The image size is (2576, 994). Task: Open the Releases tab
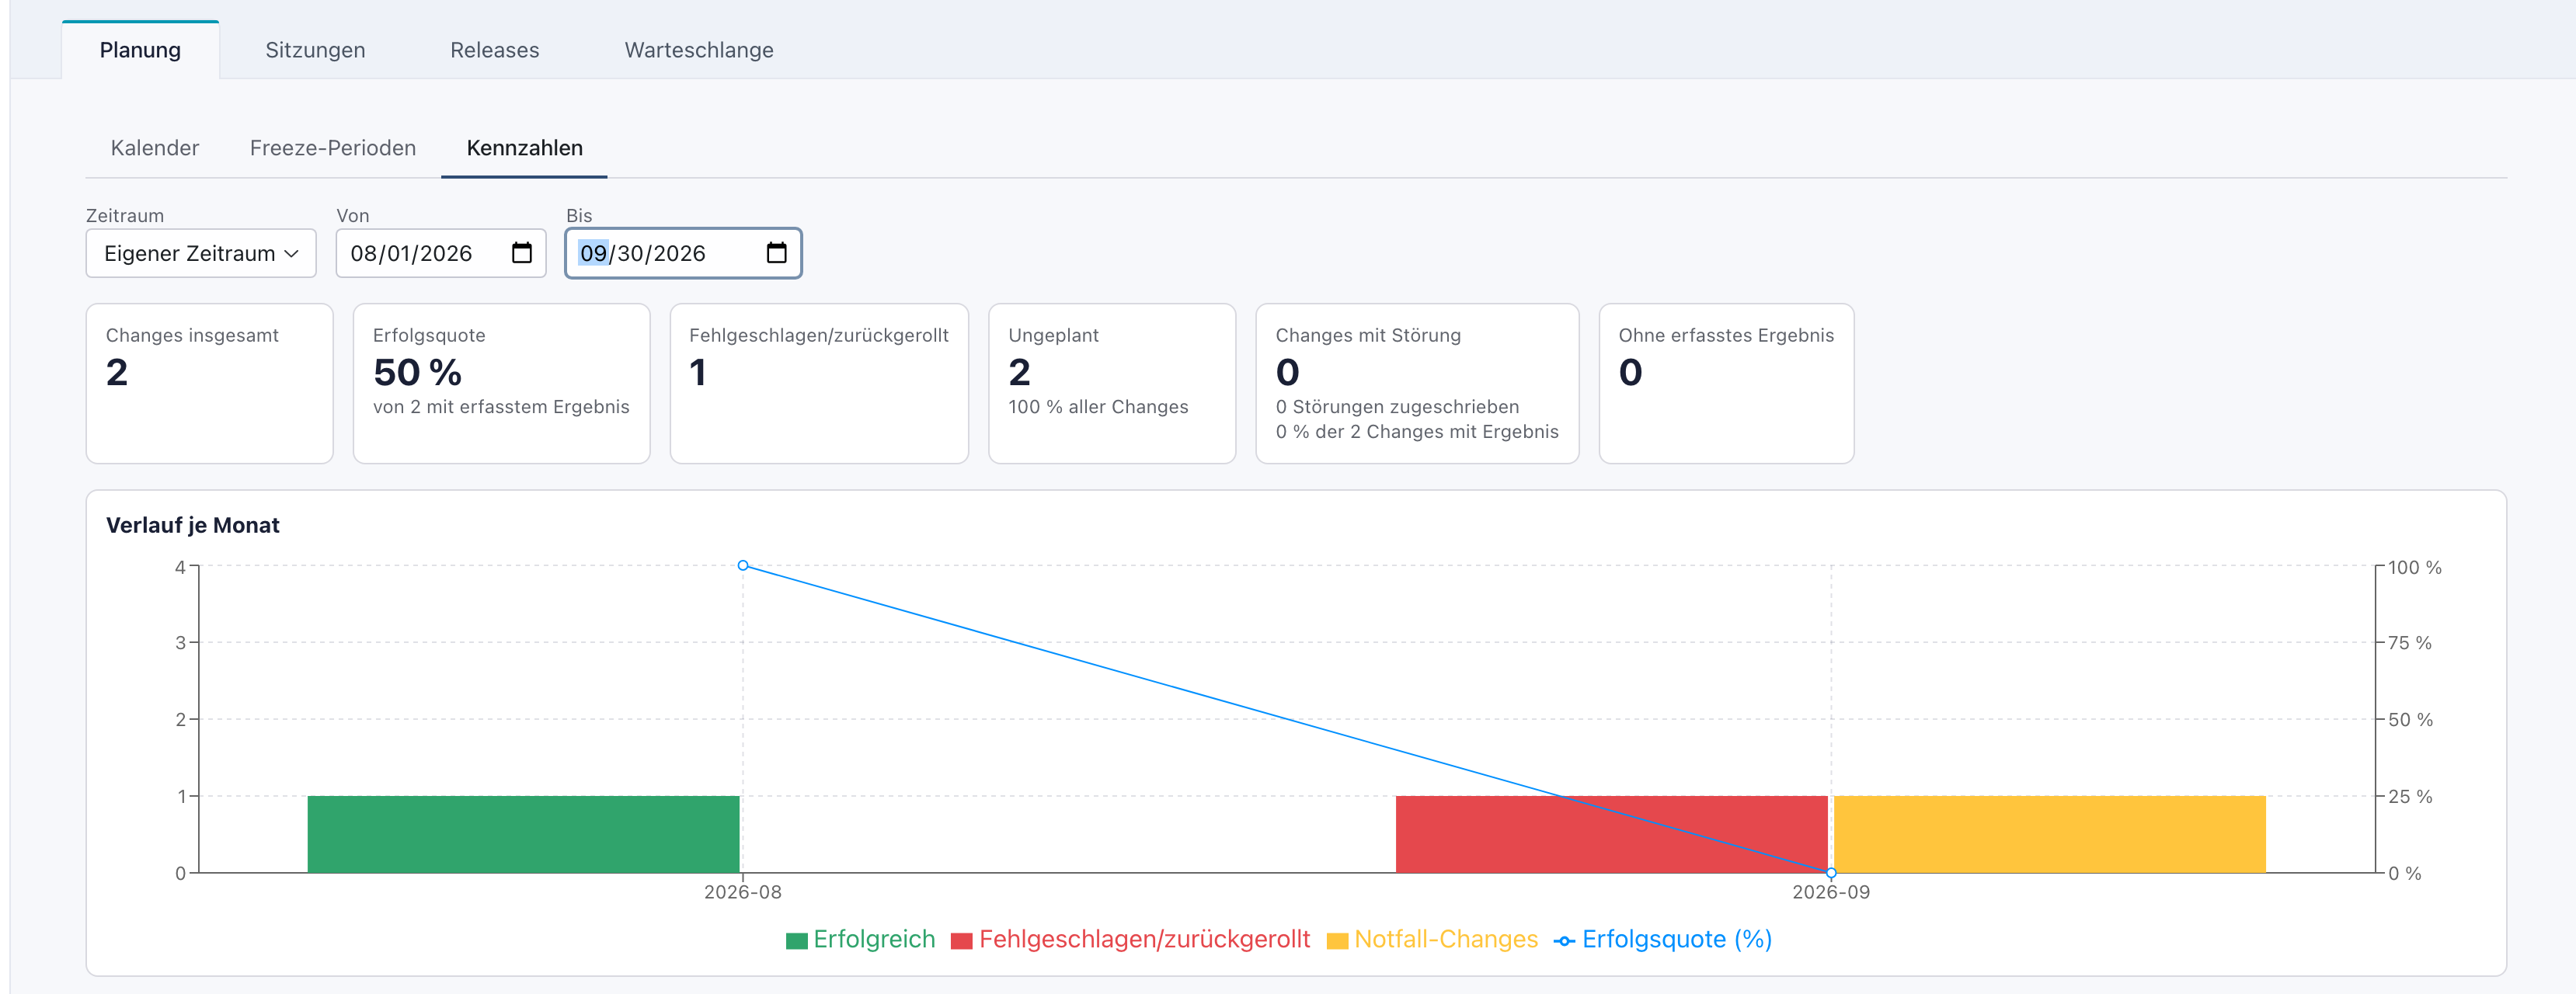point(494,50)
